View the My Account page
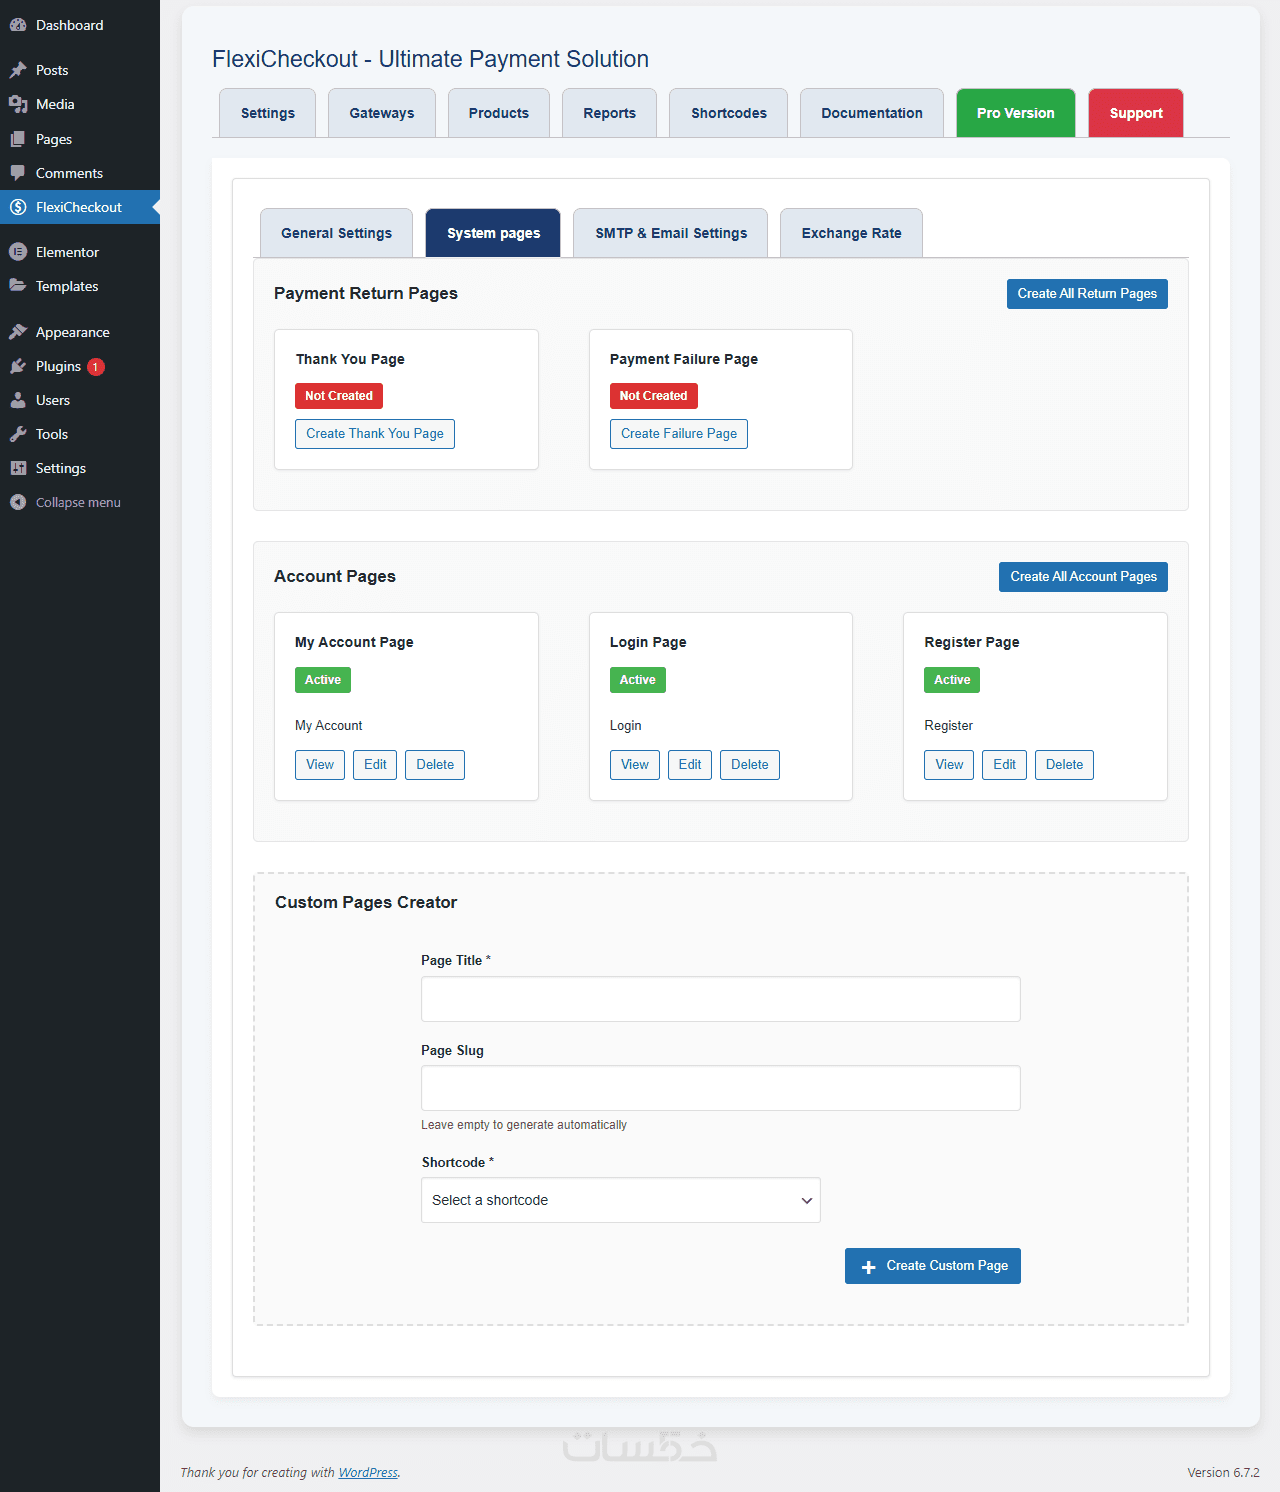The height and width of the screenshot is (1492, 1280). pos(320,765)
